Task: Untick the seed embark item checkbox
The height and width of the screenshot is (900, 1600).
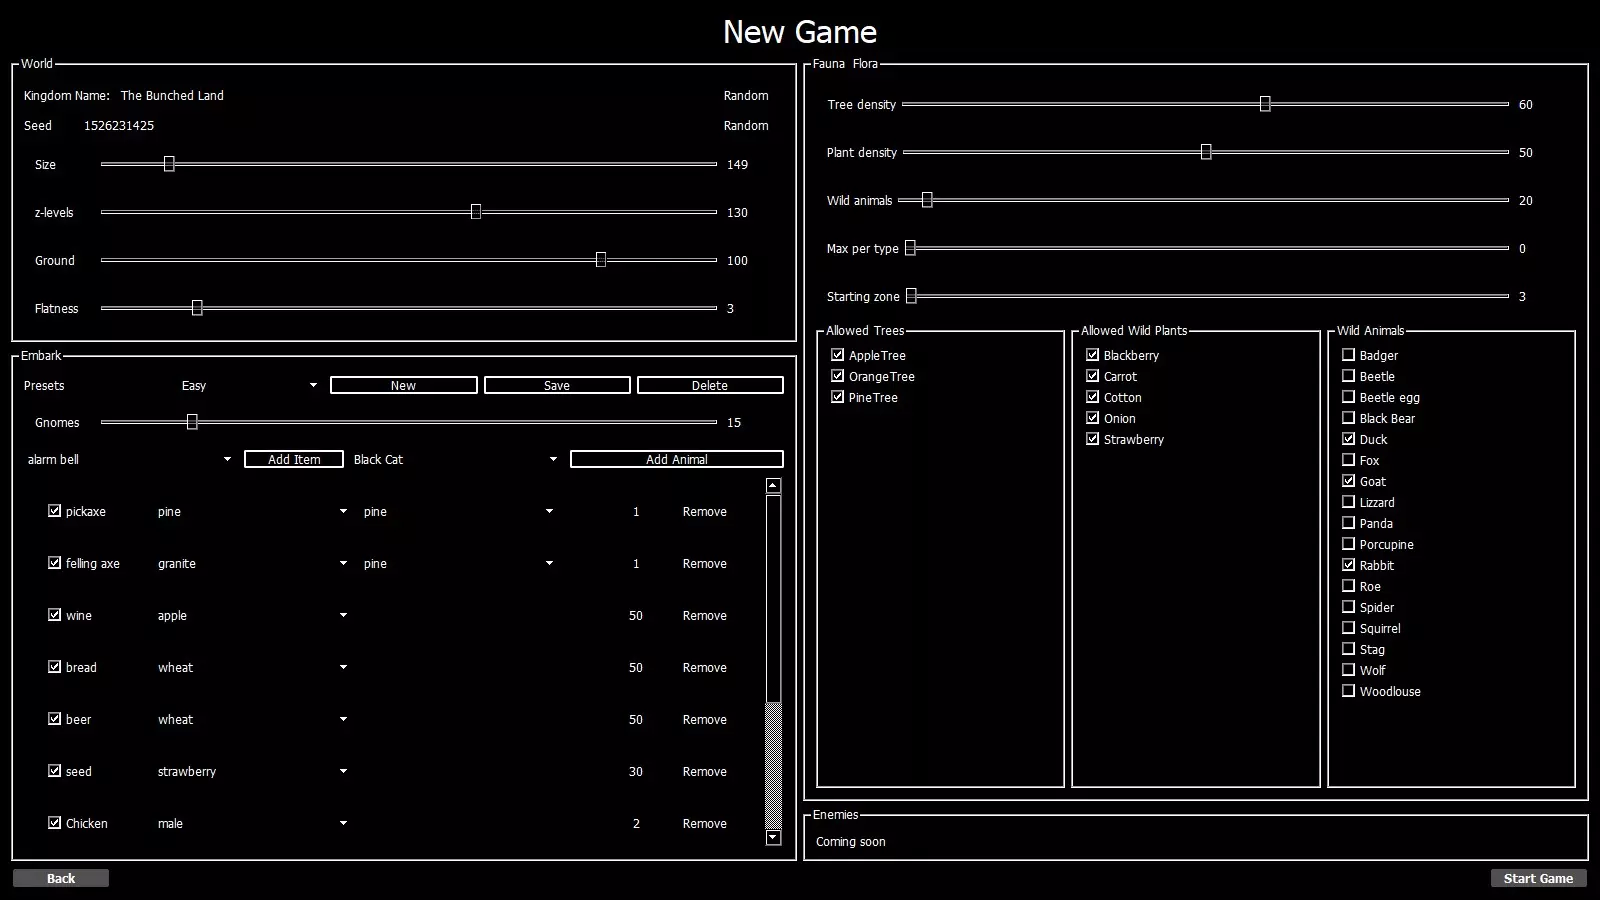Action: pos(54,771)
